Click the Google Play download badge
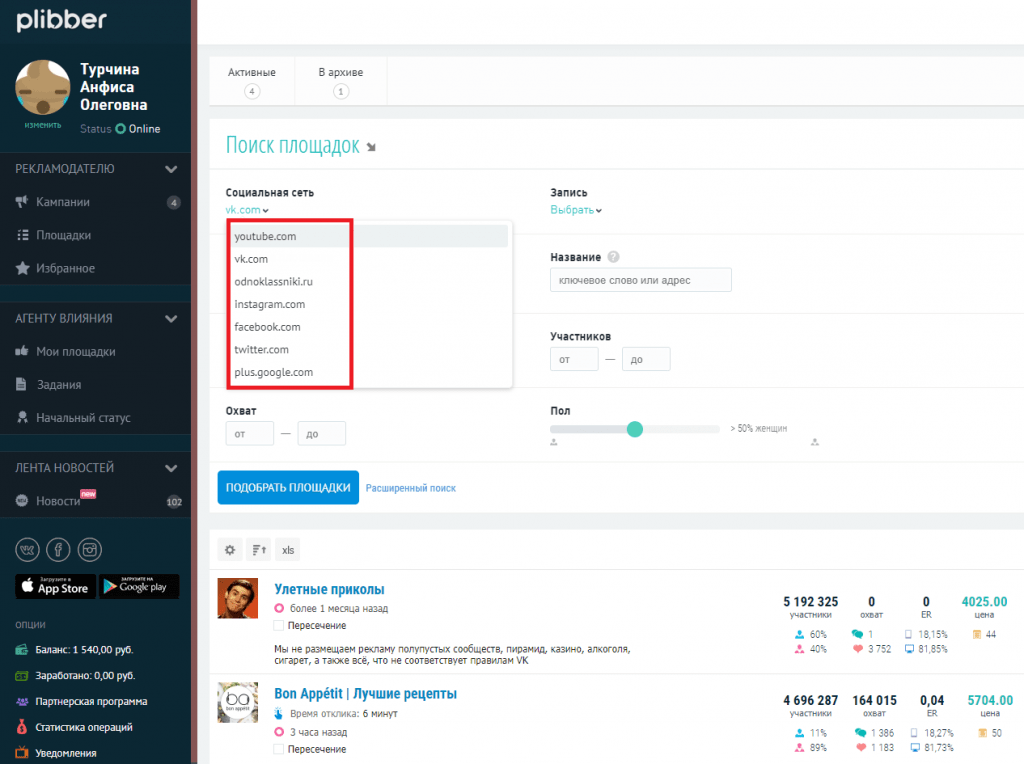1024x764 pixels. (139, 587)
